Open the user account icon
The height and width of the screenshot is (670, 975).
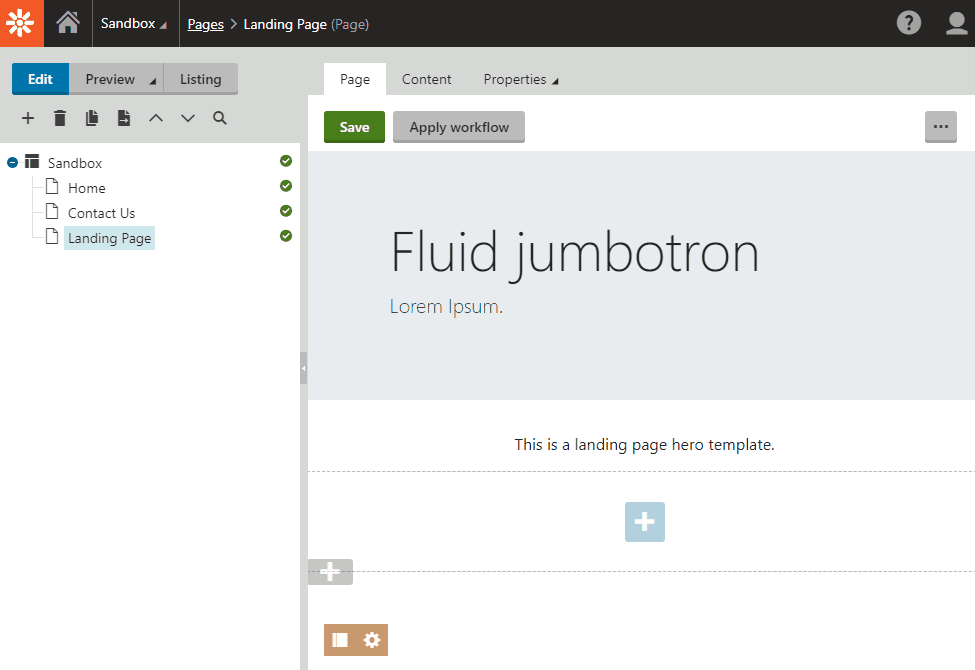tap(956, 23)
